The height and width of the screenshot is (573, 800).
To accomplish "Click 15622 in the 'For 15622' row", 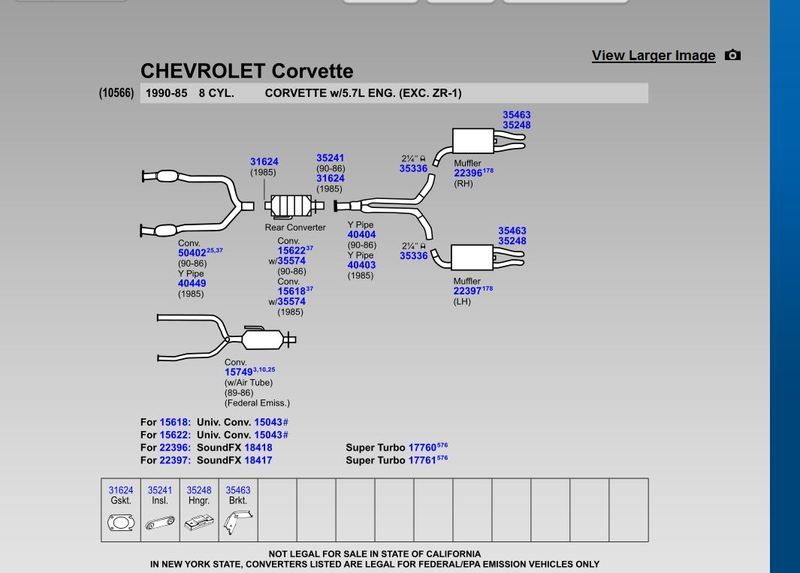I will click(174, 435).
